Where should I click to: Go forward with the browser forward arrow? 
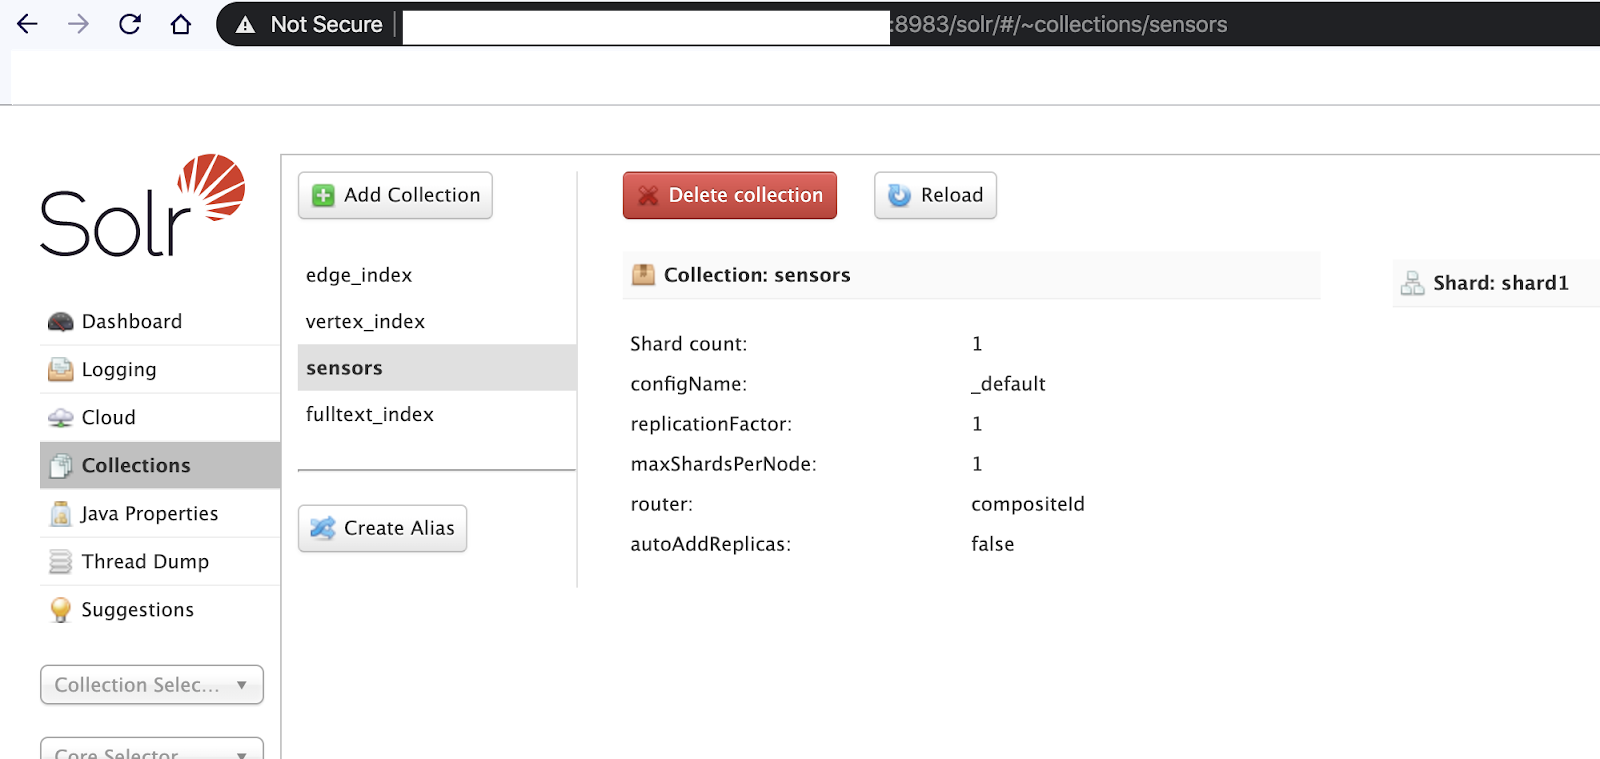coord(78,24)
